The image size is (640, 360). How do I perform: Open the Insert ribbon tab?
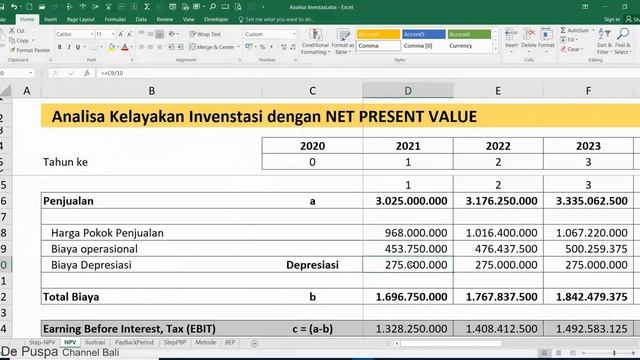[x=51, y=19]
